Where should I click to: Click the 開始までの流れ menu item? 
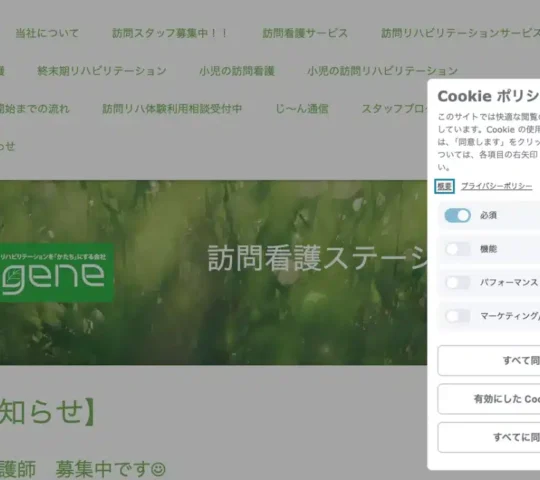34,109
